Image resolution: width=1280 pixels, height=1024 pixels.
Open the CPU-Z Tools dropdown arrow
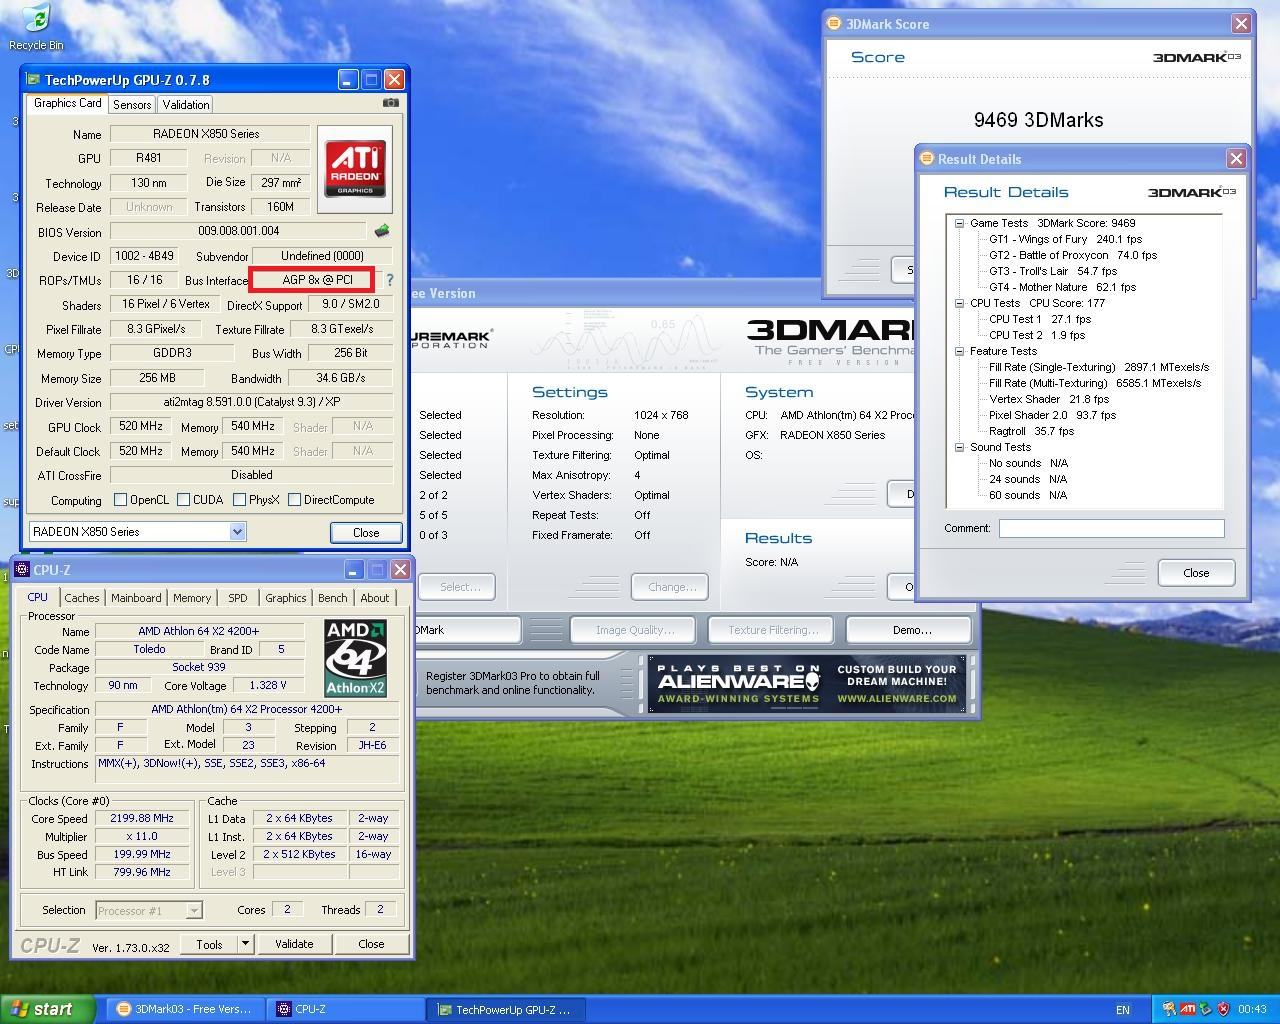point(244,944)
